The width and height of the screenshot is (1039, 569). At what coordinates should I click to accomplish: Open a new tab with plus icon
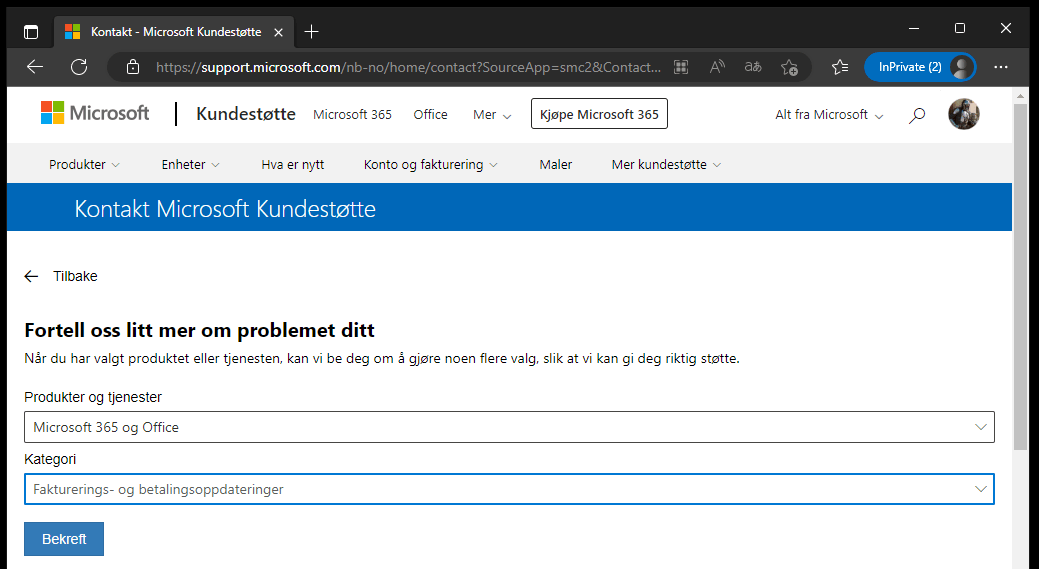(x=311, y=32)
